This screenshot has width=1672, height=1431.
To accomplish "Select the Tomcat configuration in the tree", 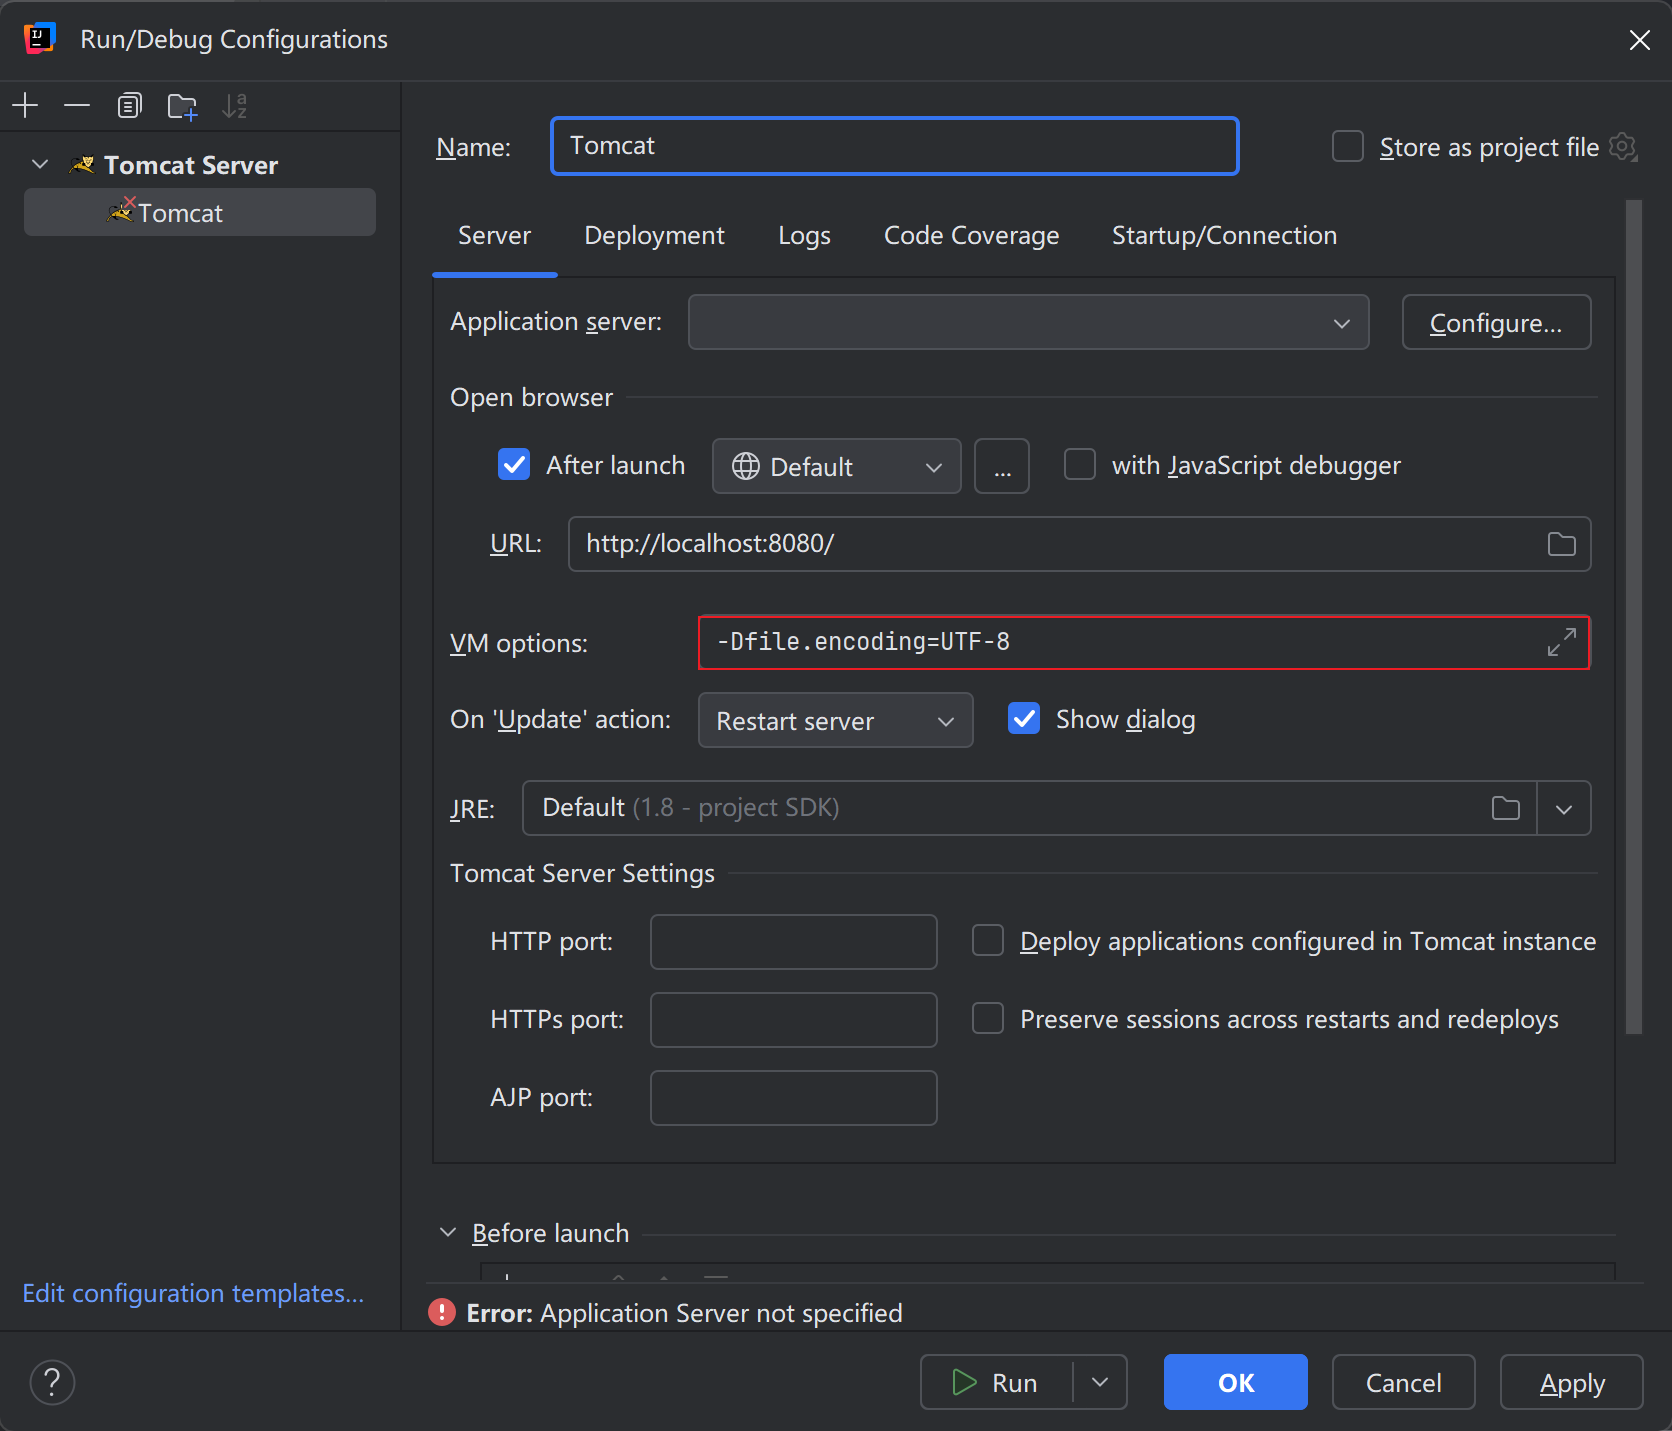I will coord(200,212).
